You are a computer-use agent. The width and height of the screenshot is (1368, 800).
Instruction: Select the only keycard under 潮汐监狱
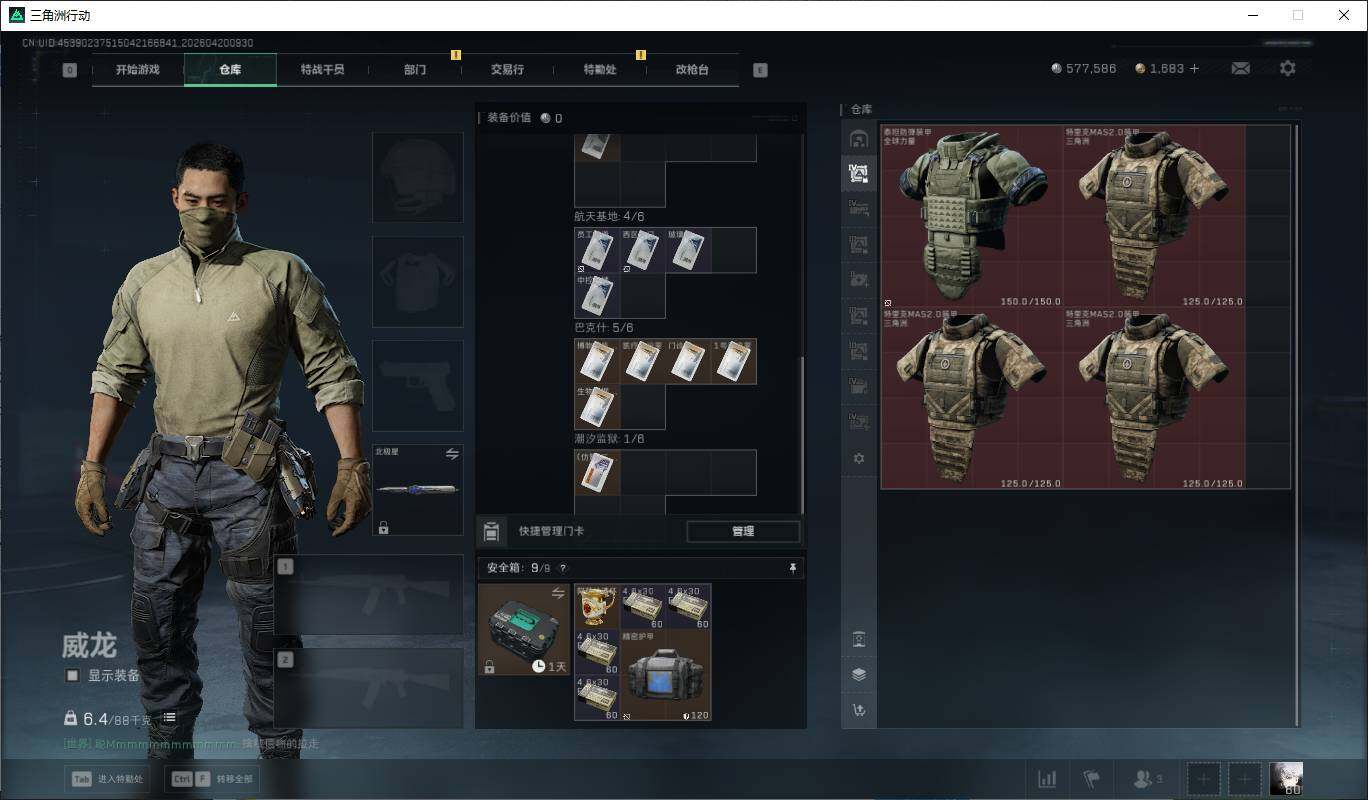click(597, 472)
